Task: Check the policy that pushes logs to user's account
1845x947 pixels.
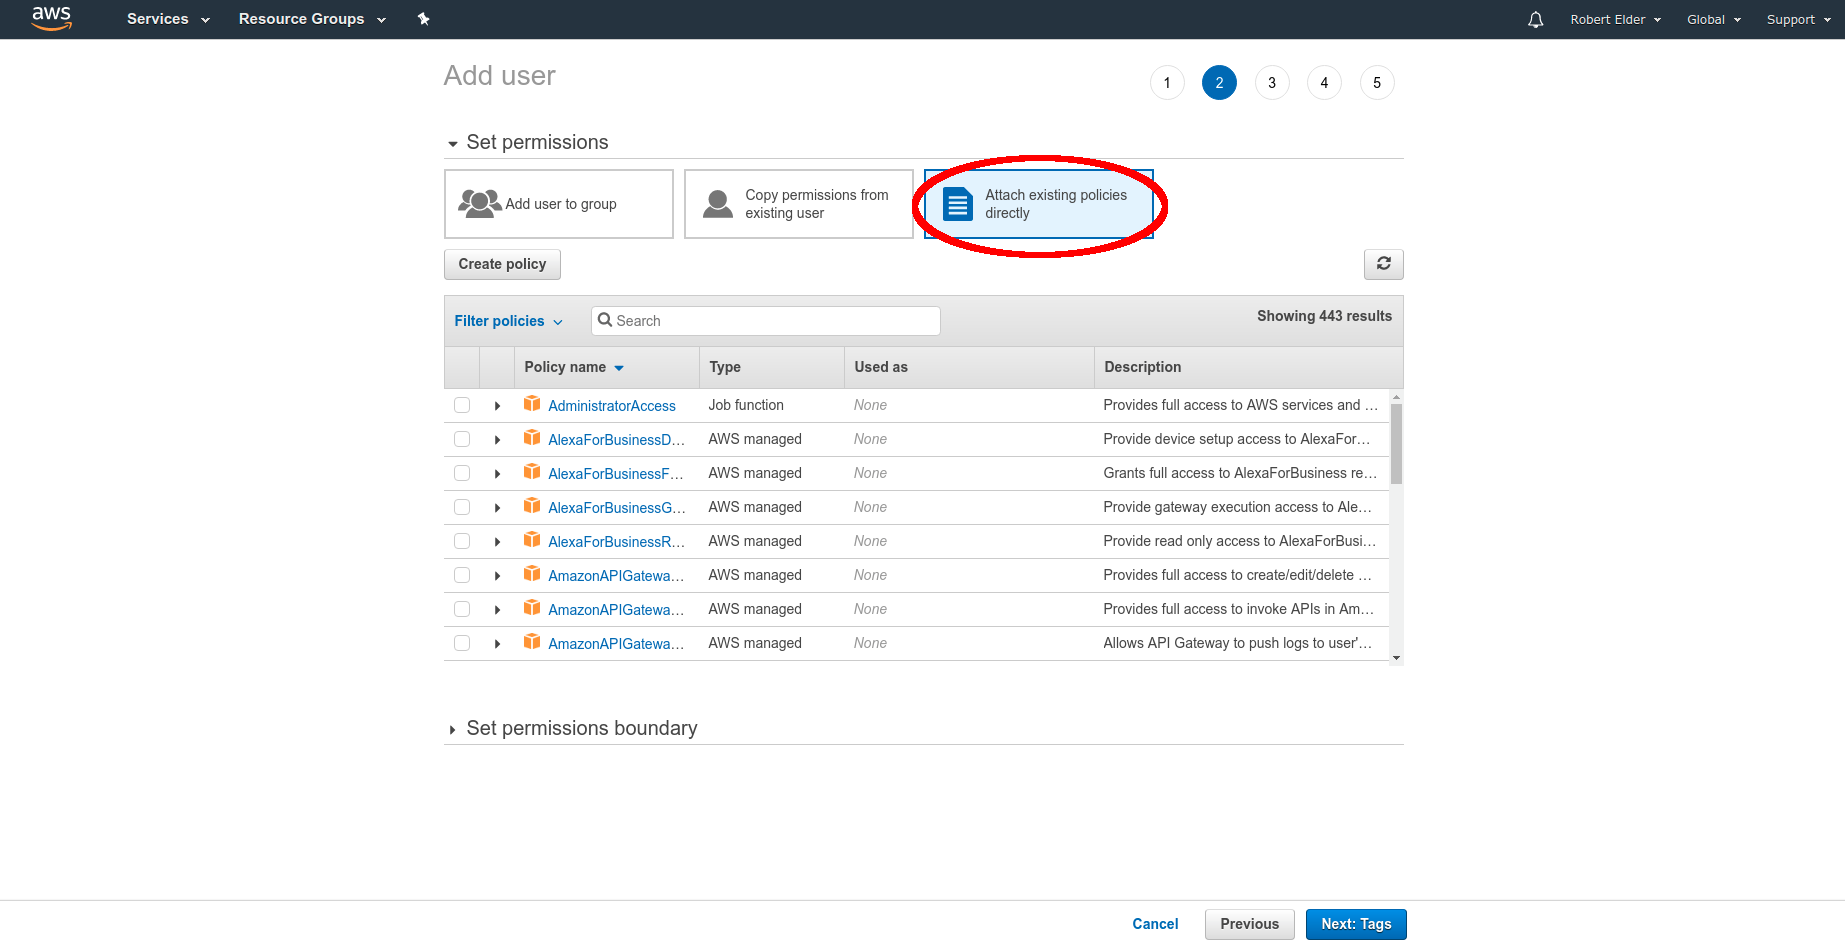Action: click(x=462, y=643)
